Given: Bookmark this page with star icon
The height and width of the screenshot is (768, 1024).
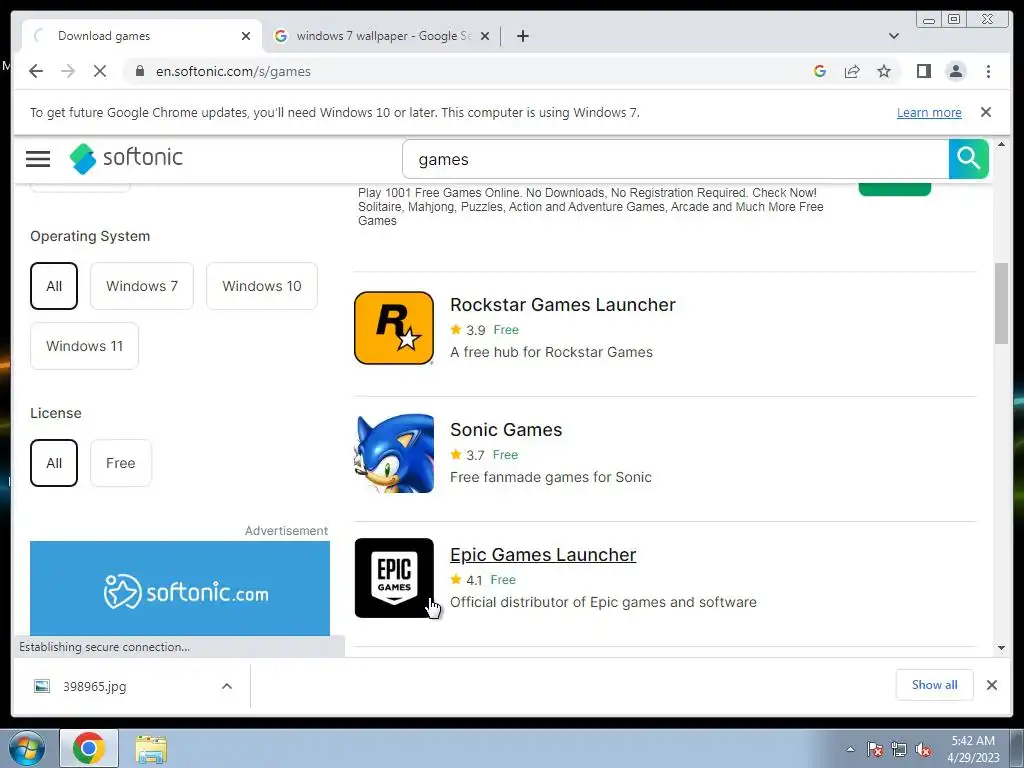Looking at the screenshot, I should pos(884,71).
